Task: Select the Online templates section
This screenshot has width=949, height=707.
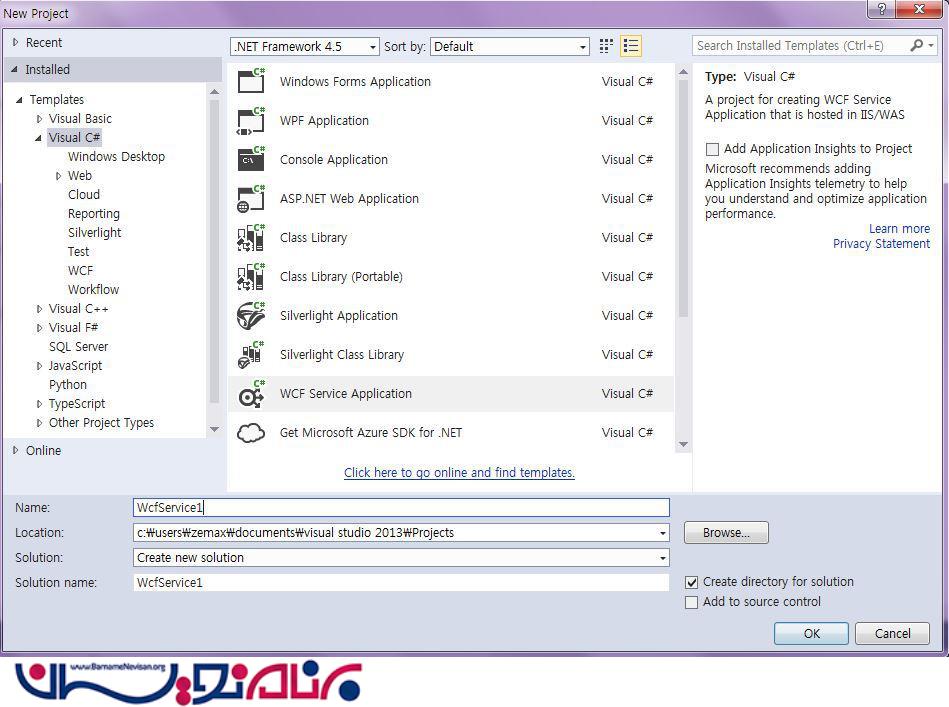Action: [x=43, y=450]
